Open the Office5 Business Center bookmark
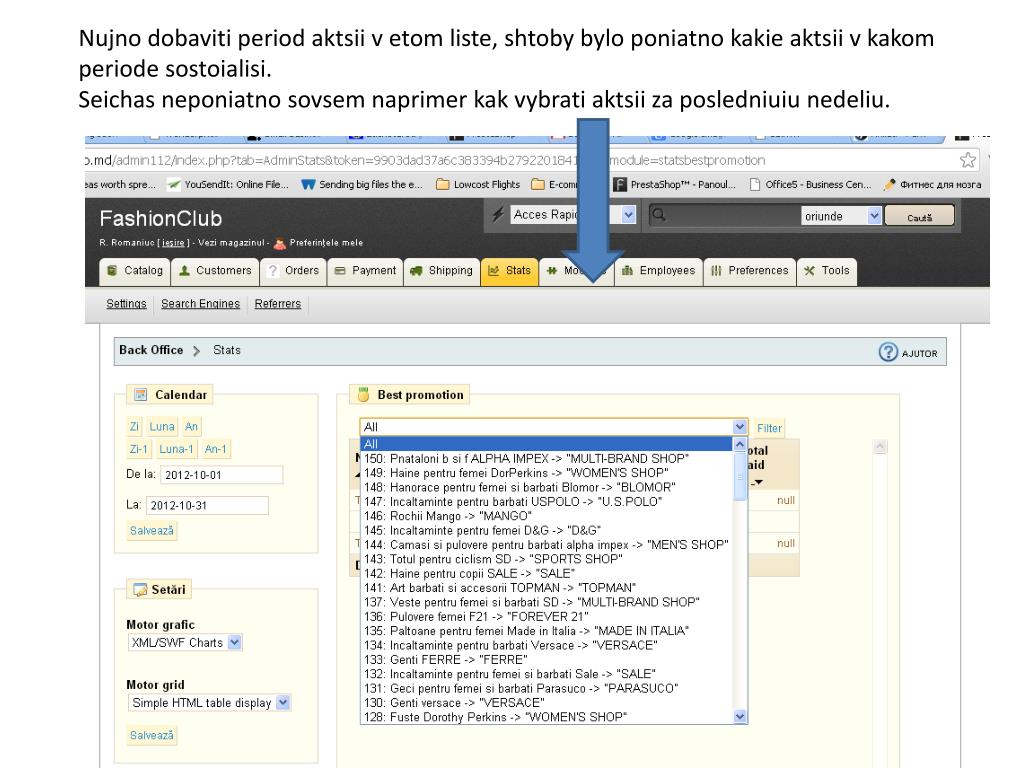This screenshot has width=1024, height=768. click(x=810, y=185)
